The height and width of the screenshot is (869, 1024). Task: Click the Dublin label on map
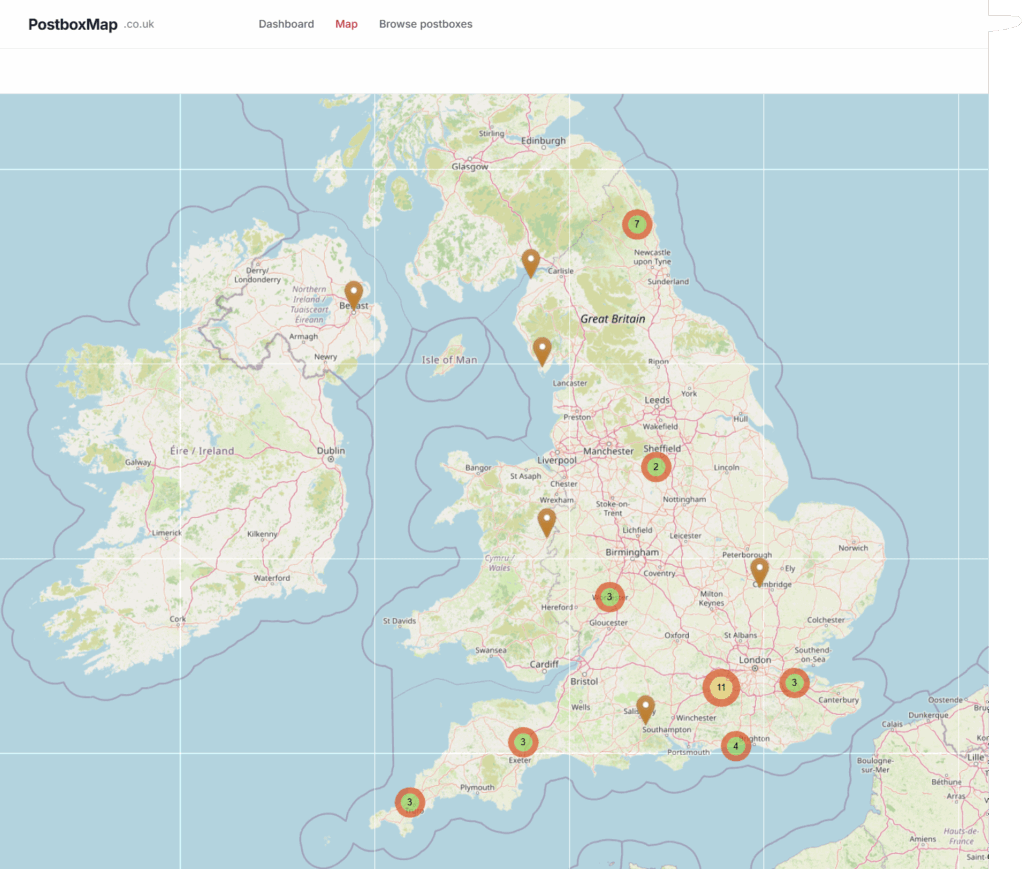click(330, 450)
